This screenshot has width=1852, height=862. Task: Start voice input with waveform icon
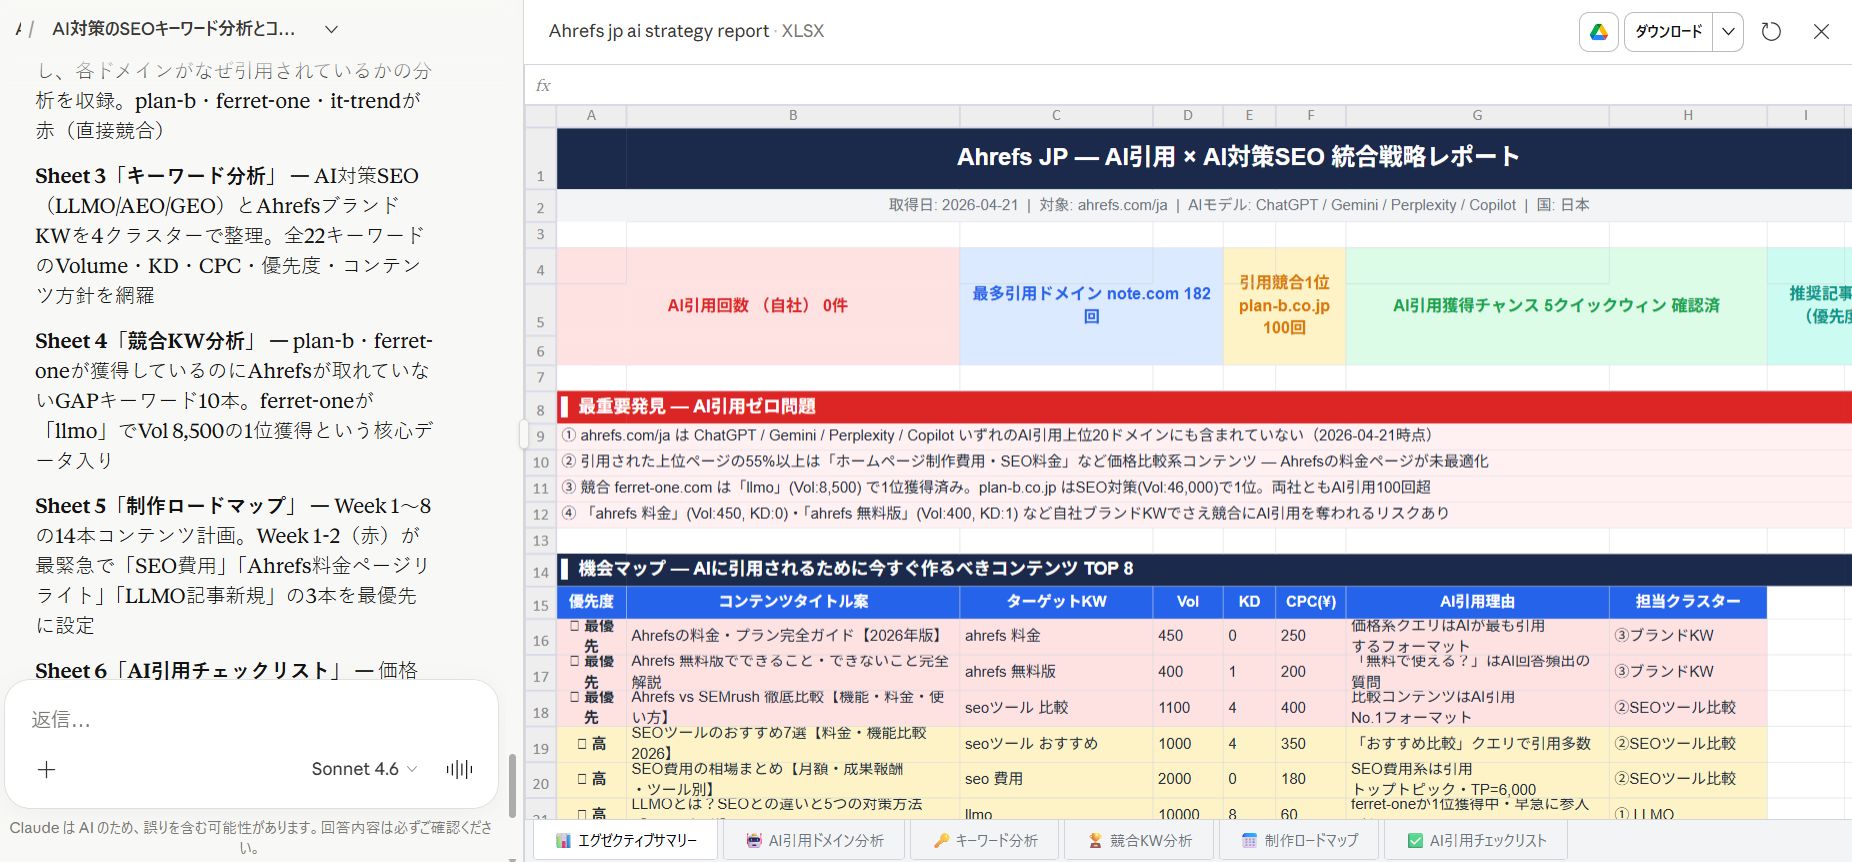tap(459, 769)
